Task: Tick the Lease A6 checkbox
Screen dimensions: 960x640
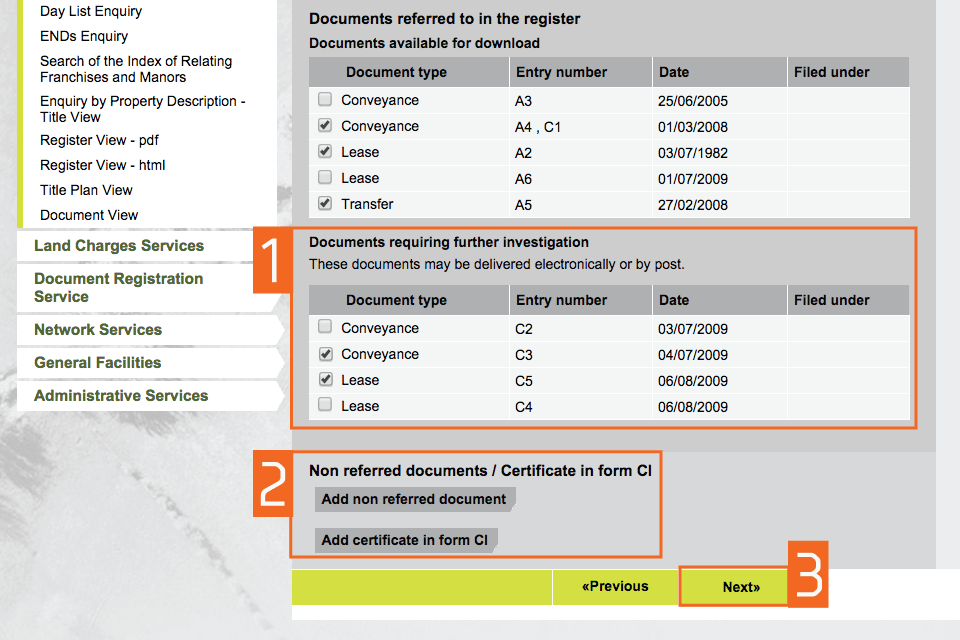Action: click(x=325, y=178)
